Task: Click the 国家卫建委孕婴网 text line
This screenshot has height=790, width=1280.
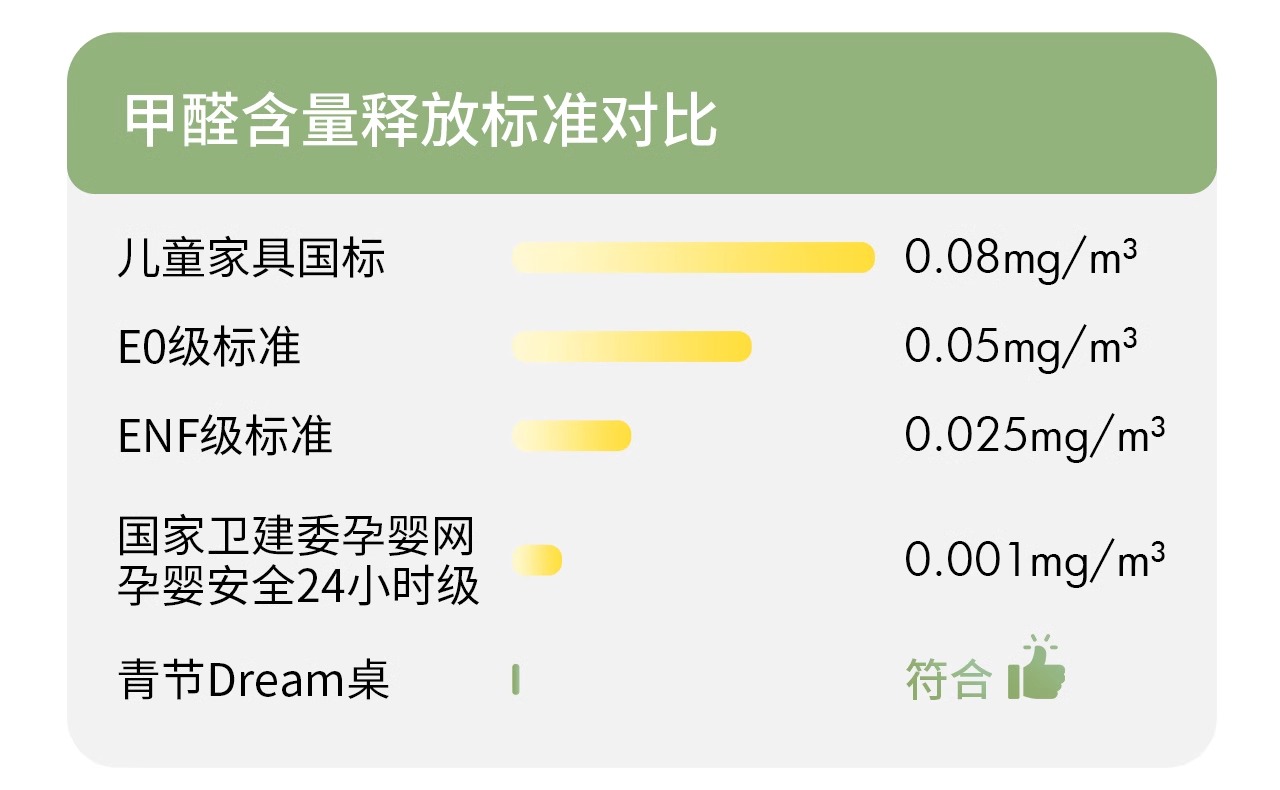Action: pos(295,538)
